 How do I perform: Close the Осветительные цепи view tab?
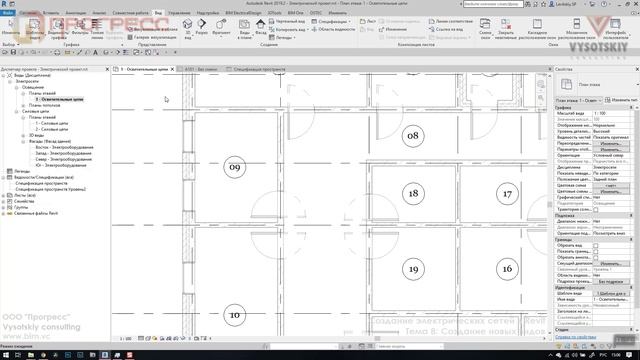click(x=172, y=69)
